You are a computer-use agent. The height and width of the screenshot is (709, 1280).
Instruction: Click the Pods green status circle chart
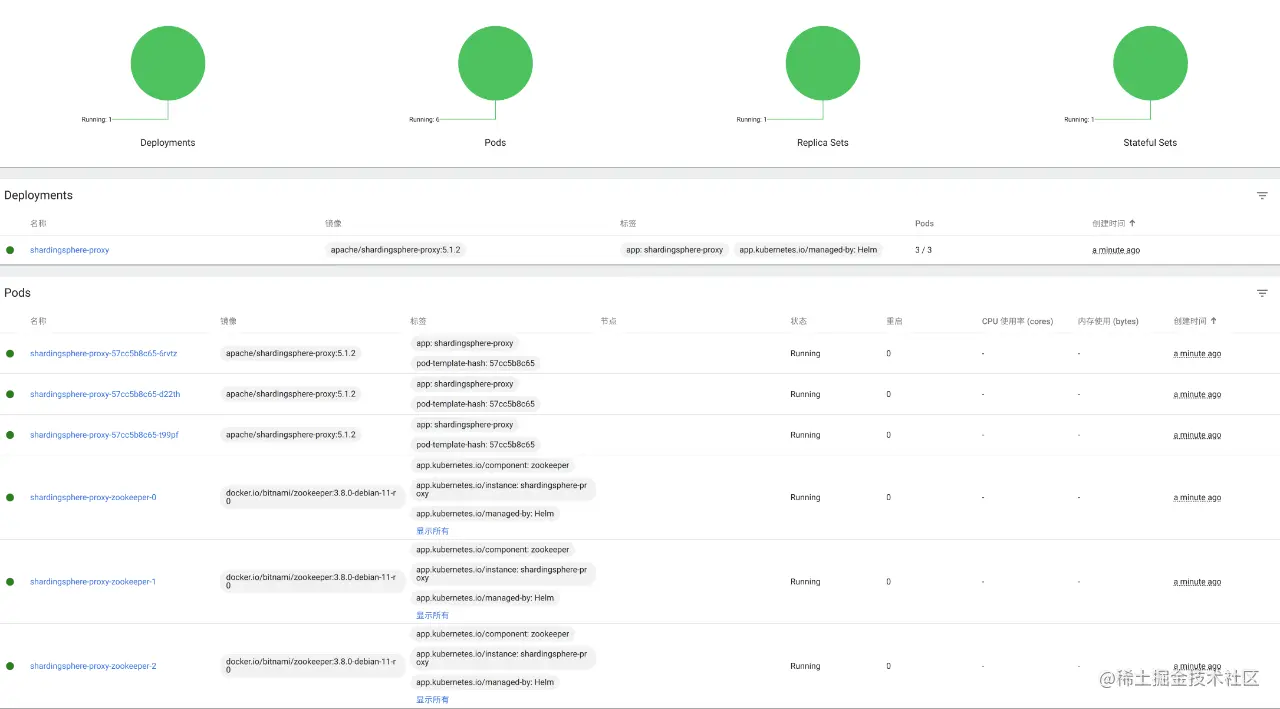tap(495, 63)
